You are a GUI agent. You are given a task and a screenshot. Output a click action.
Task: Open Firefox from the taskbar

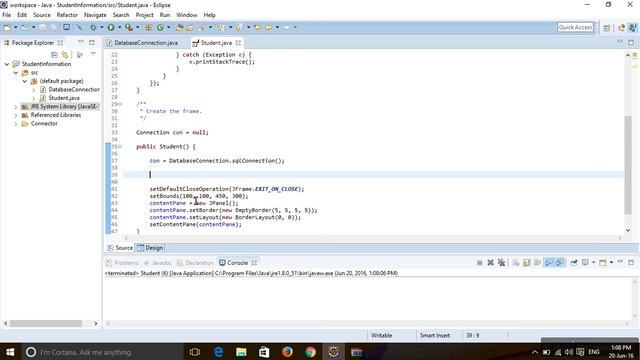(x=287, y=352)
